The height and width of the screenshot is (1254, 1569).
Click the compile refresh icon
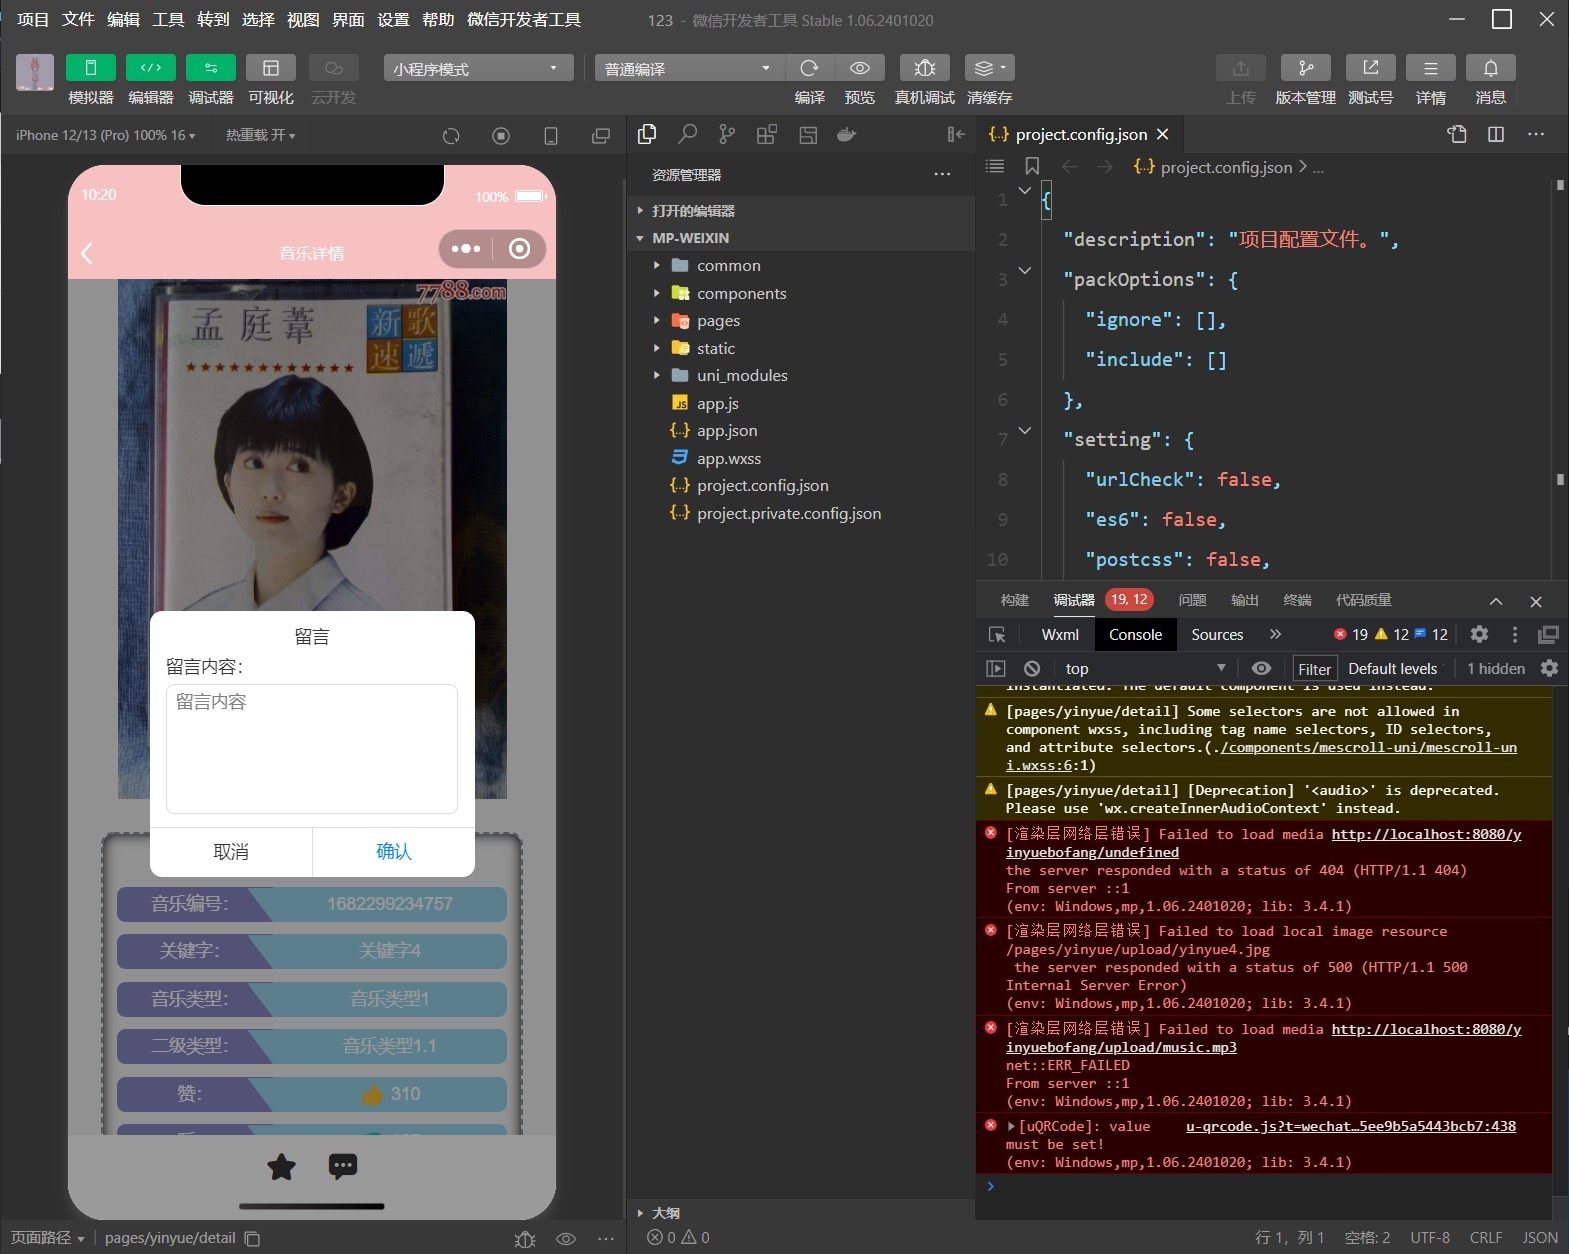[809, 68]
